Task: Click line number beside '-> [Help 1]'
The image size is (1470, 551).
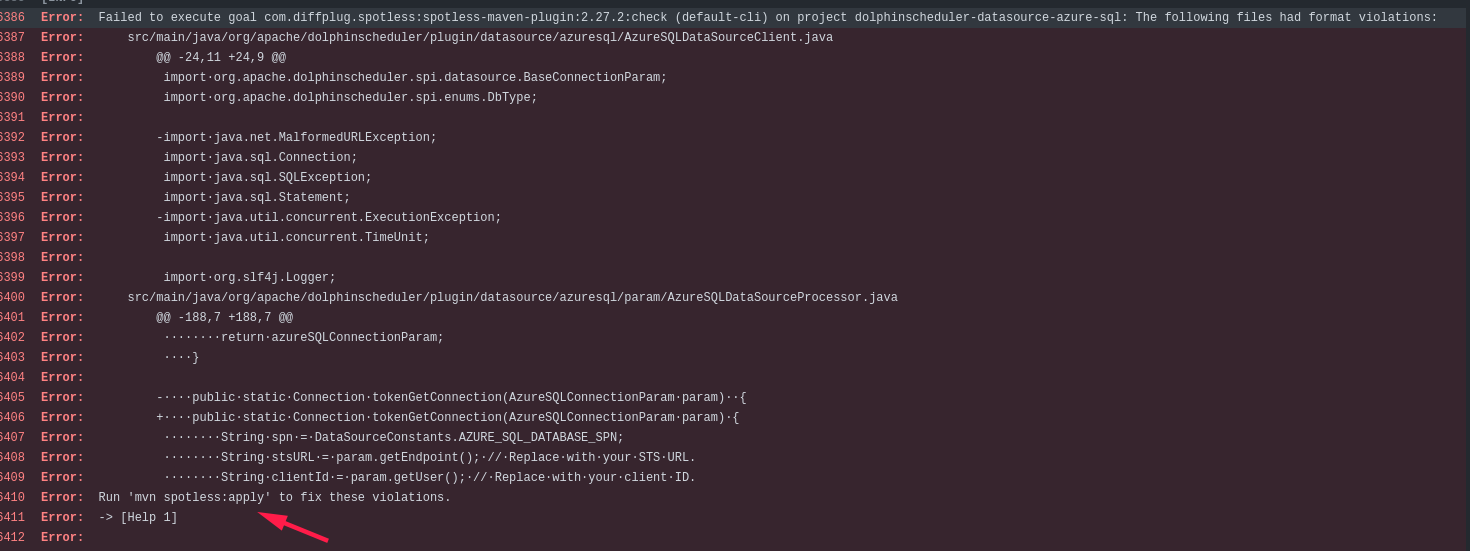Action: (x=12, y=518)
